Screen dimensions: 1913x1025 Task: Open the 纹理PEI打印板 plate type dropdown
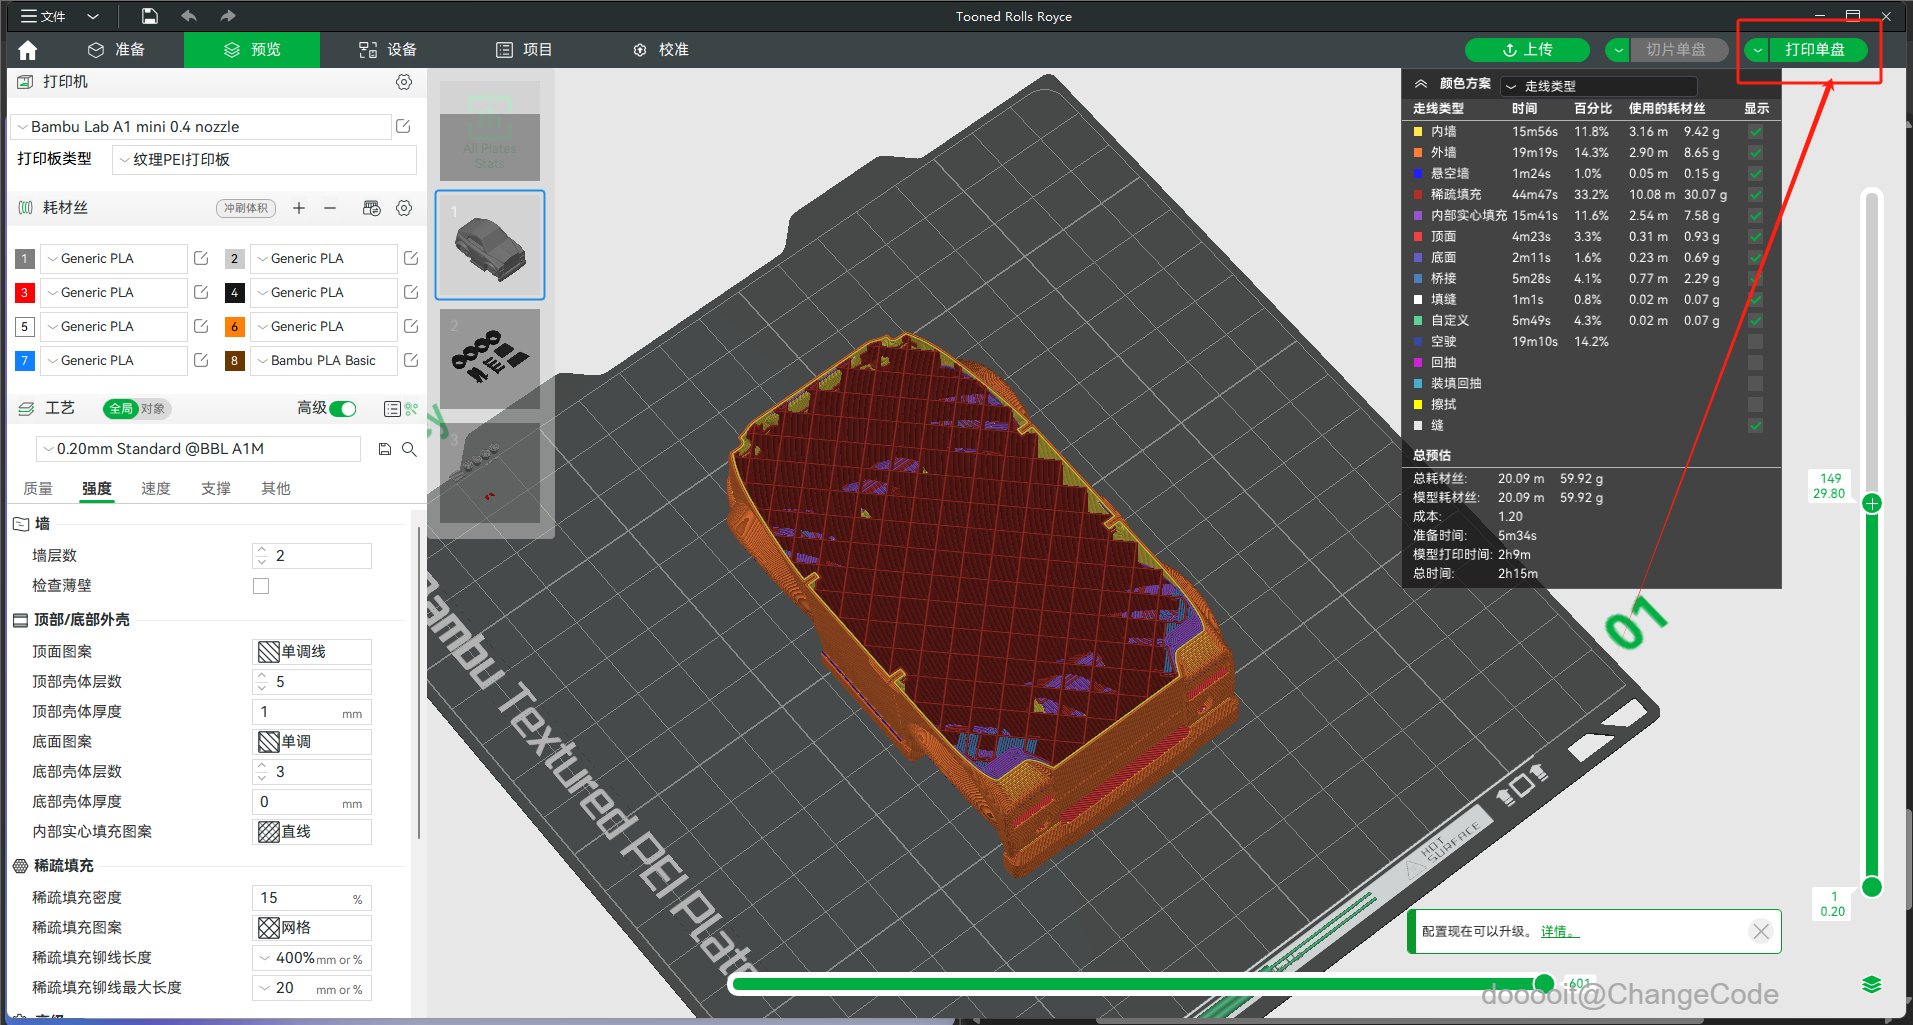[x=264, y=160]
